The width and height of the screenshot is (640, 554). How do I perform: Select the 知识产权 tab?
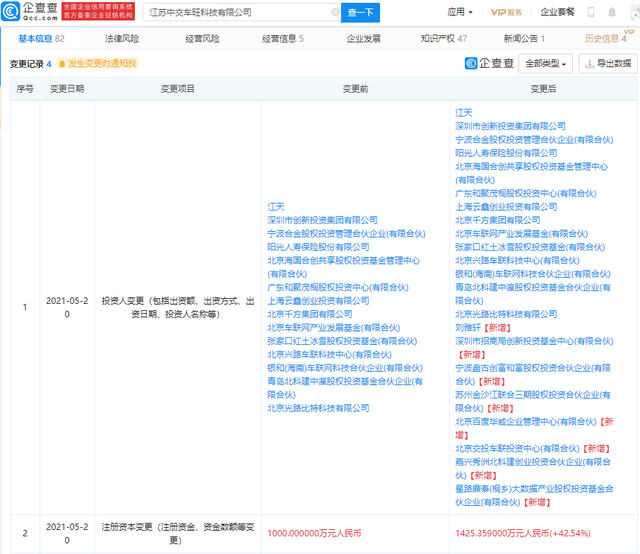[442, 38]
